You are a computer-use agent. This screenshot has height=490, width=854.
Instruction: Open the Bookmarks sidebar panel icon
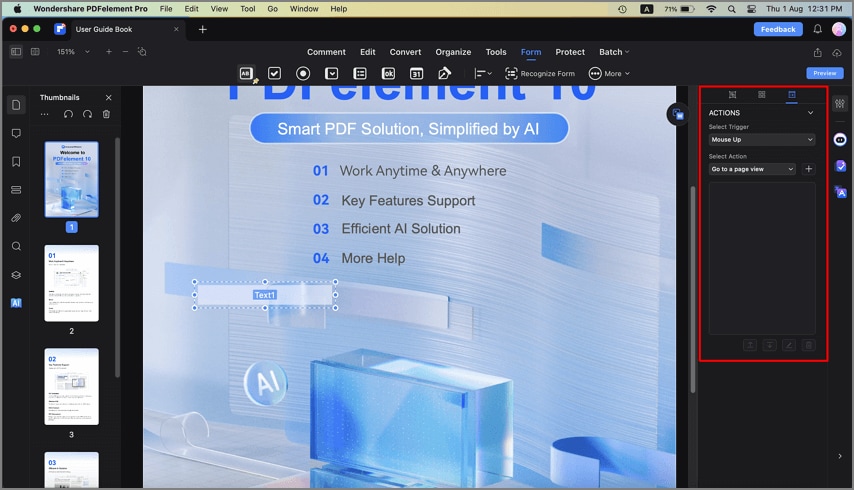pyautogui.click(x=16, y=162)
